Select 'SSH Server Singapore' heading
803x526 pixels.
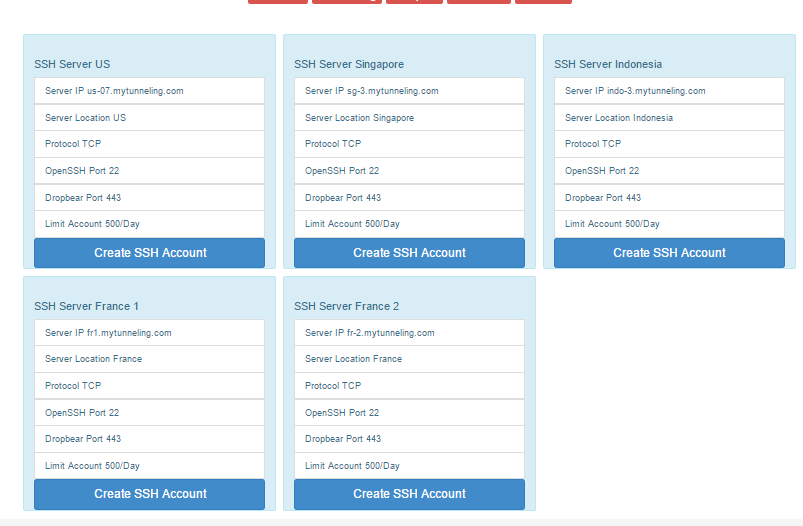[x=349, y=64]
